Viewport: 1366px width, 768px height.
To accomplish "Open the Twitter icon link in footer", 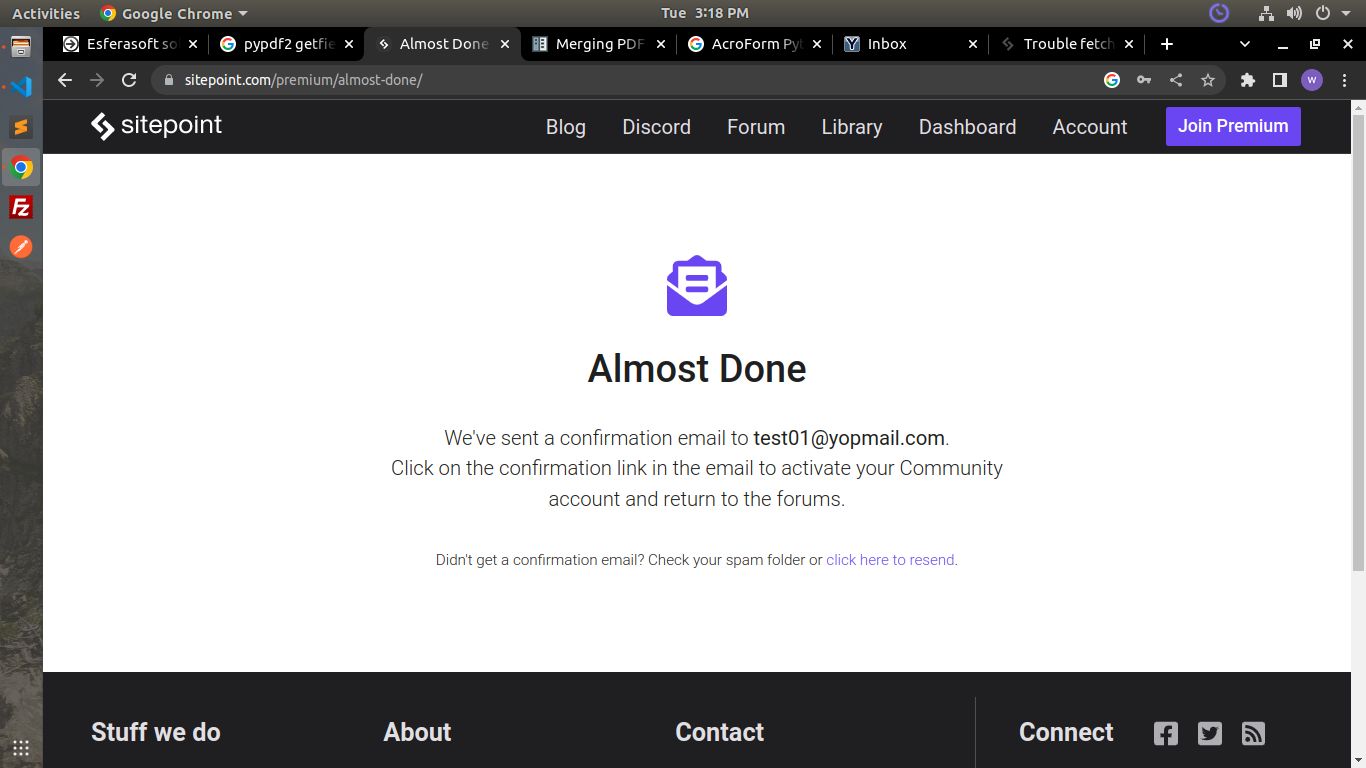I will 1210,733.
